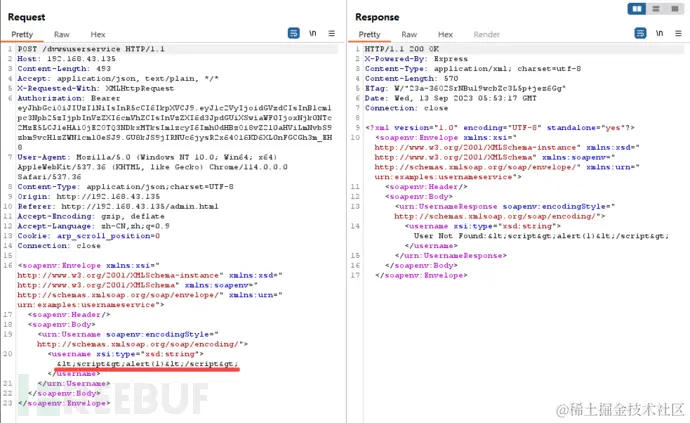Click the Authorization: Bearer header

point(68,98)
